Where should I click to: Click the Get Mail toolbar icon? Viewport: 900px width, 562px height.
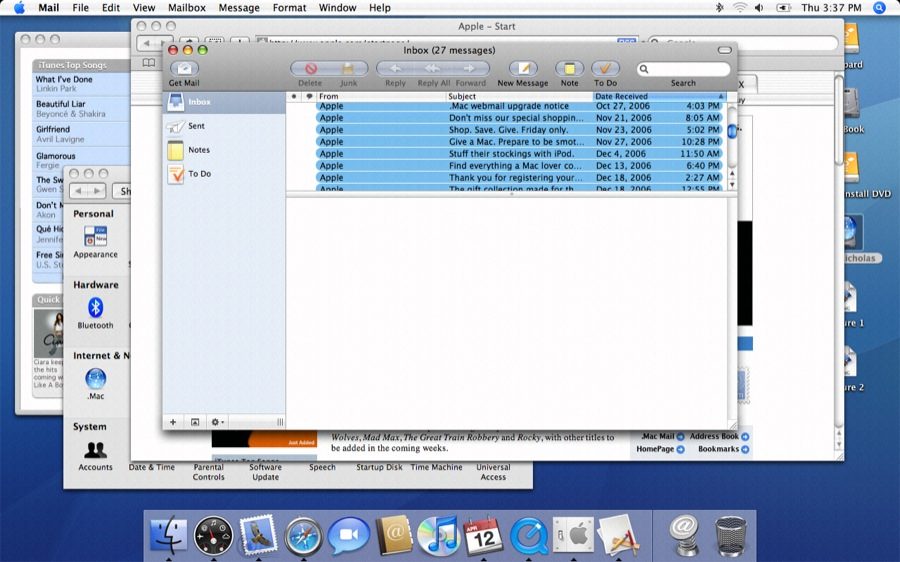(x=184, y=68)
